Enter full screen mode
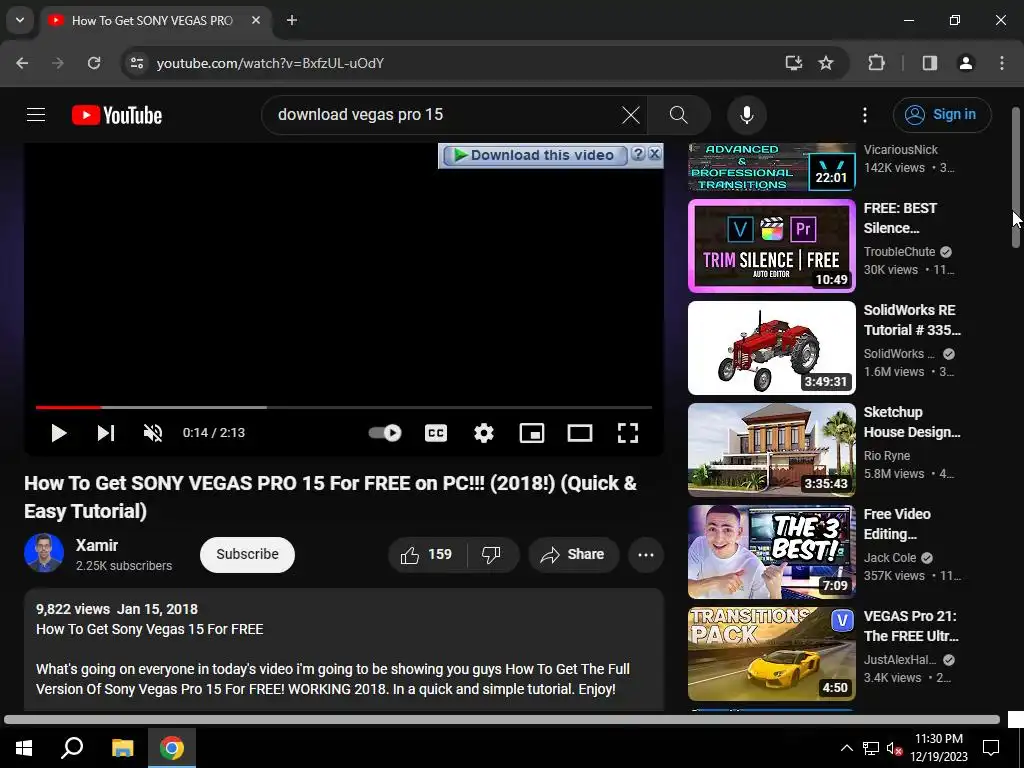 [x=628, y=433]
